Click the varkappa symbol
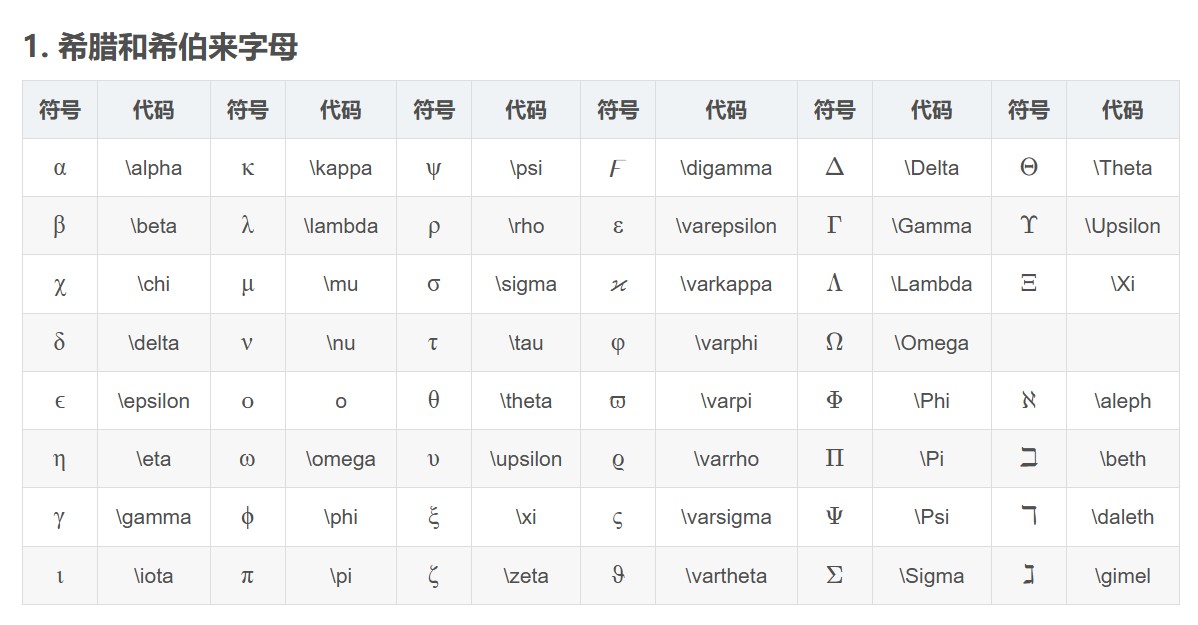 [x=618, y=285]
